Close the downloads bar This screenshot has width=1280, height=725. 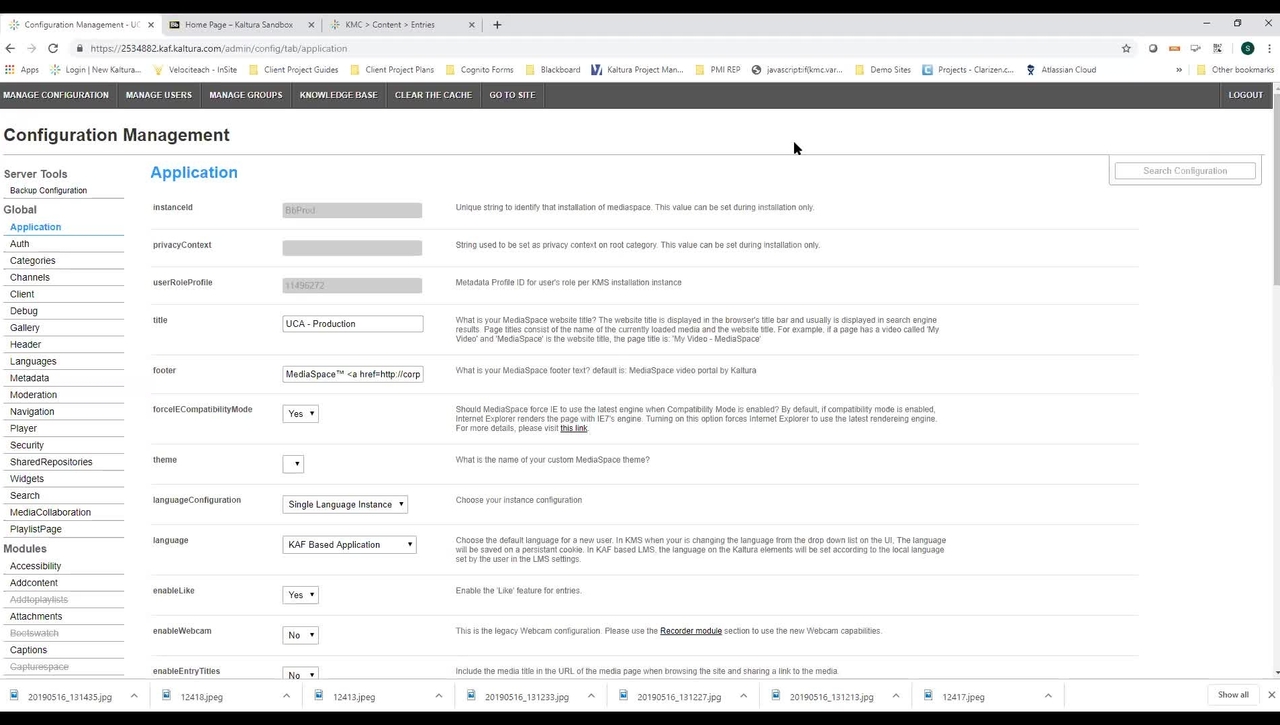point(1271,695)
